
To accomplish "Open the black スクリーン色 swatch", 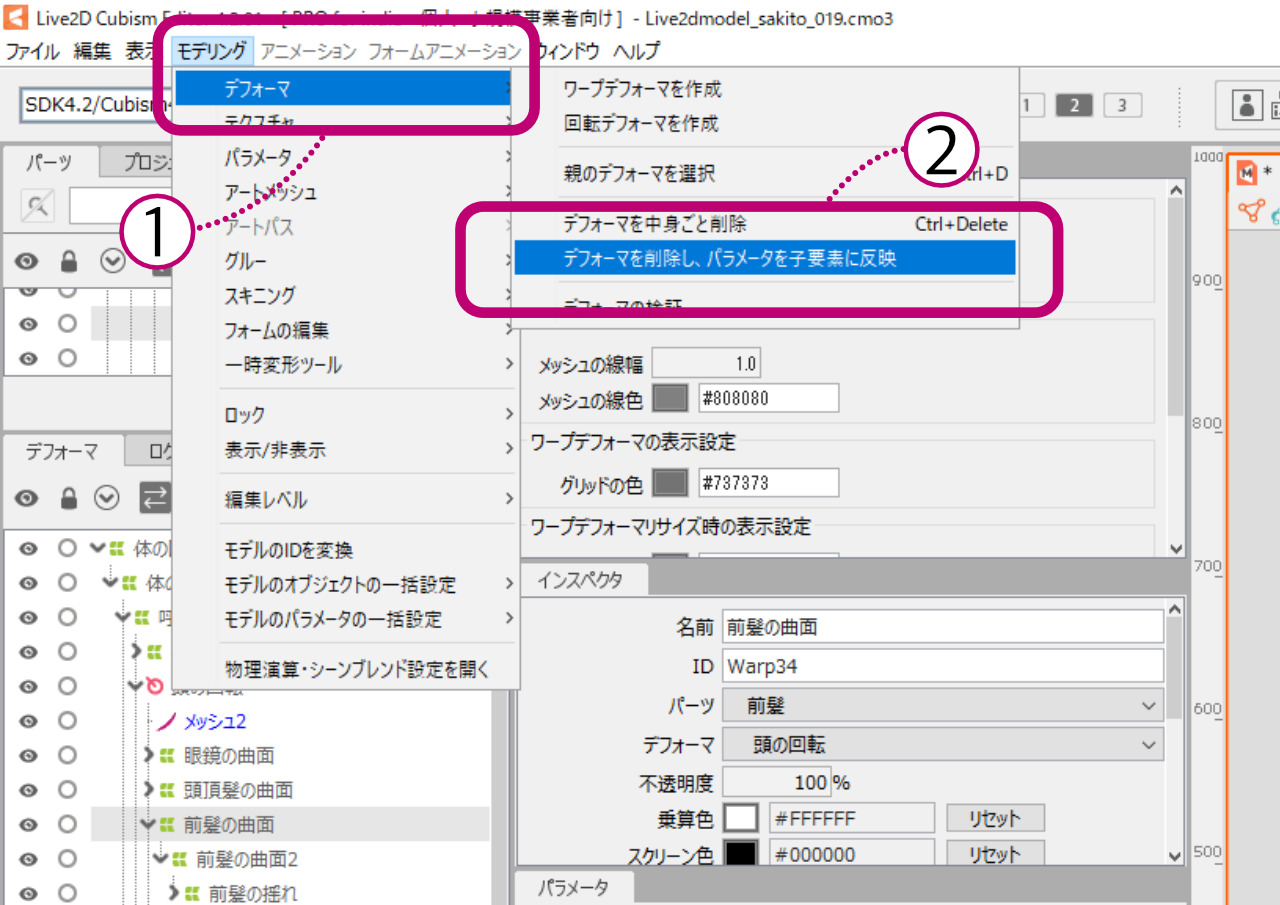I will coord(741,854).
